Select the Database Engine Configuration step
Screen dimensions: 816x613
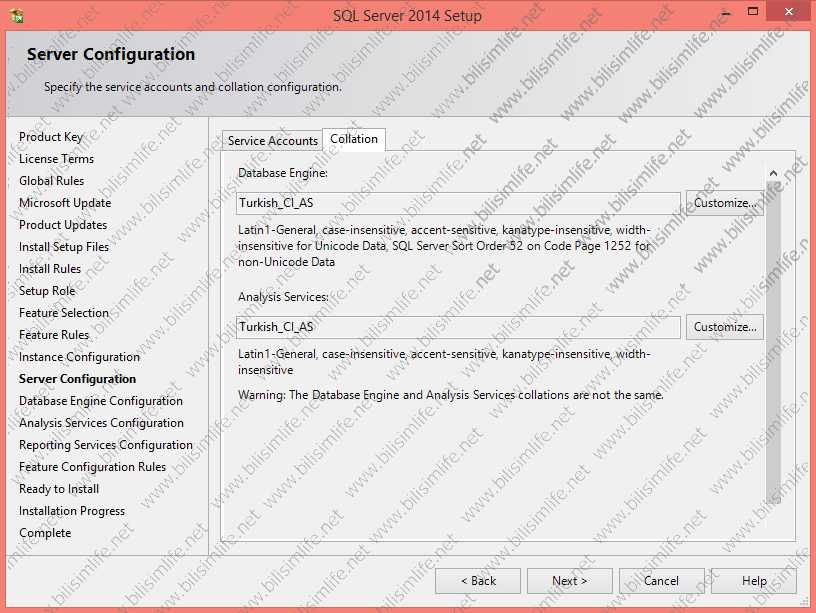[101, 401]
